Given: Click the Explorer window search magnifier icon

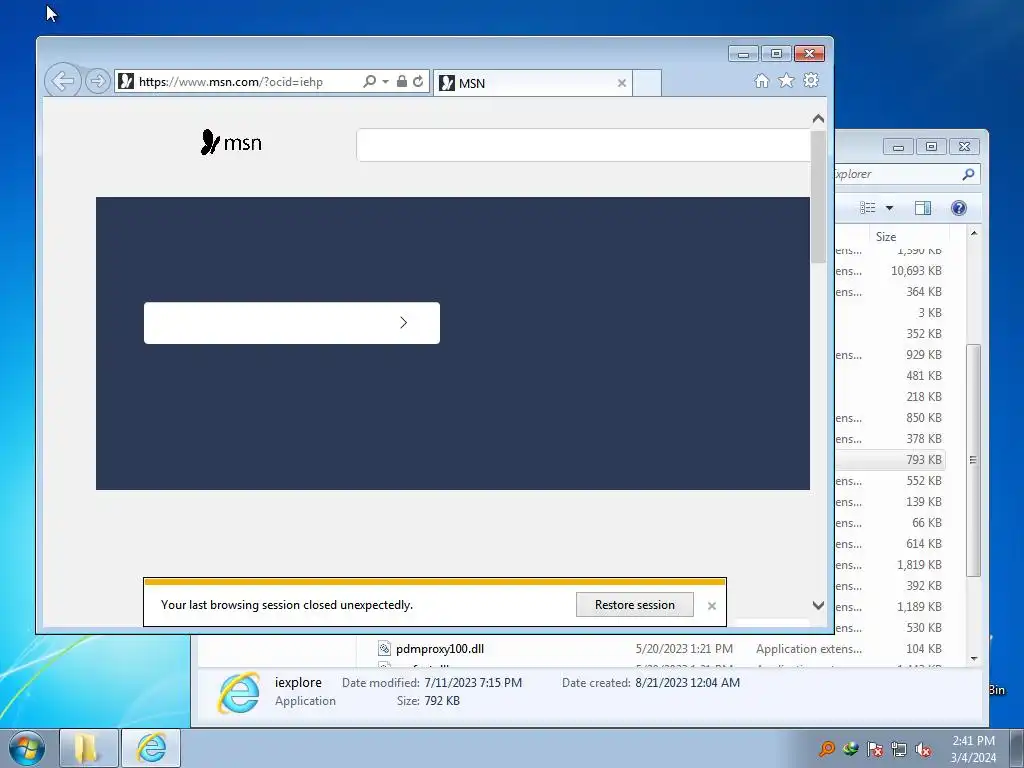Looking at the screenshot, I should (x=968, y=174).
